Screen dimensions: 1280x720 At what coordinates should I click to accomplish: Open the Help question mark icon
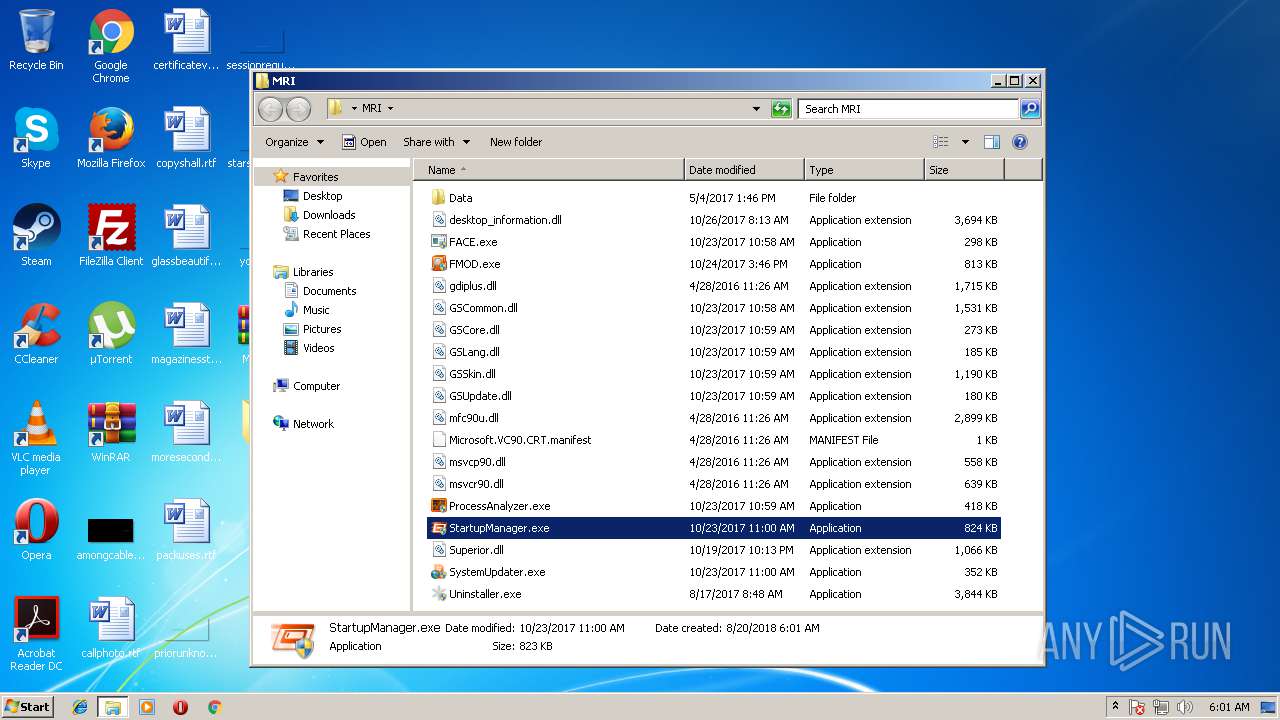1020,142
